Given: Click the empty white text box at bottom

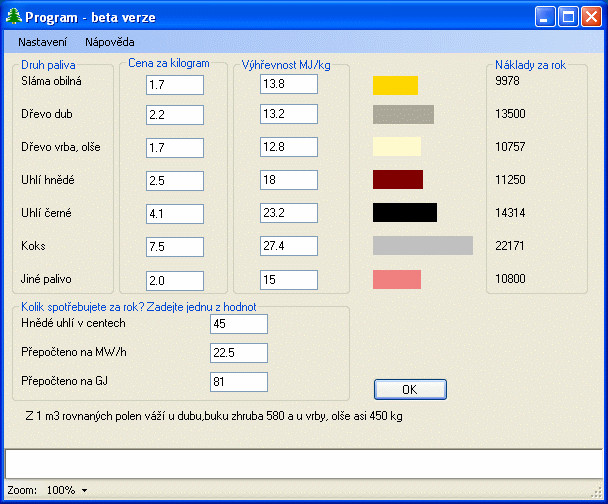Looking at the screenshot, I should tap(304, 464).
